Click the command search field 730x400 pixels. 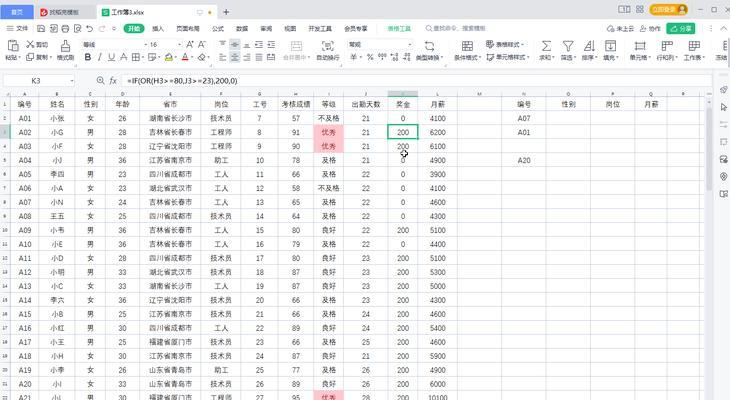[x=456, y=28]
